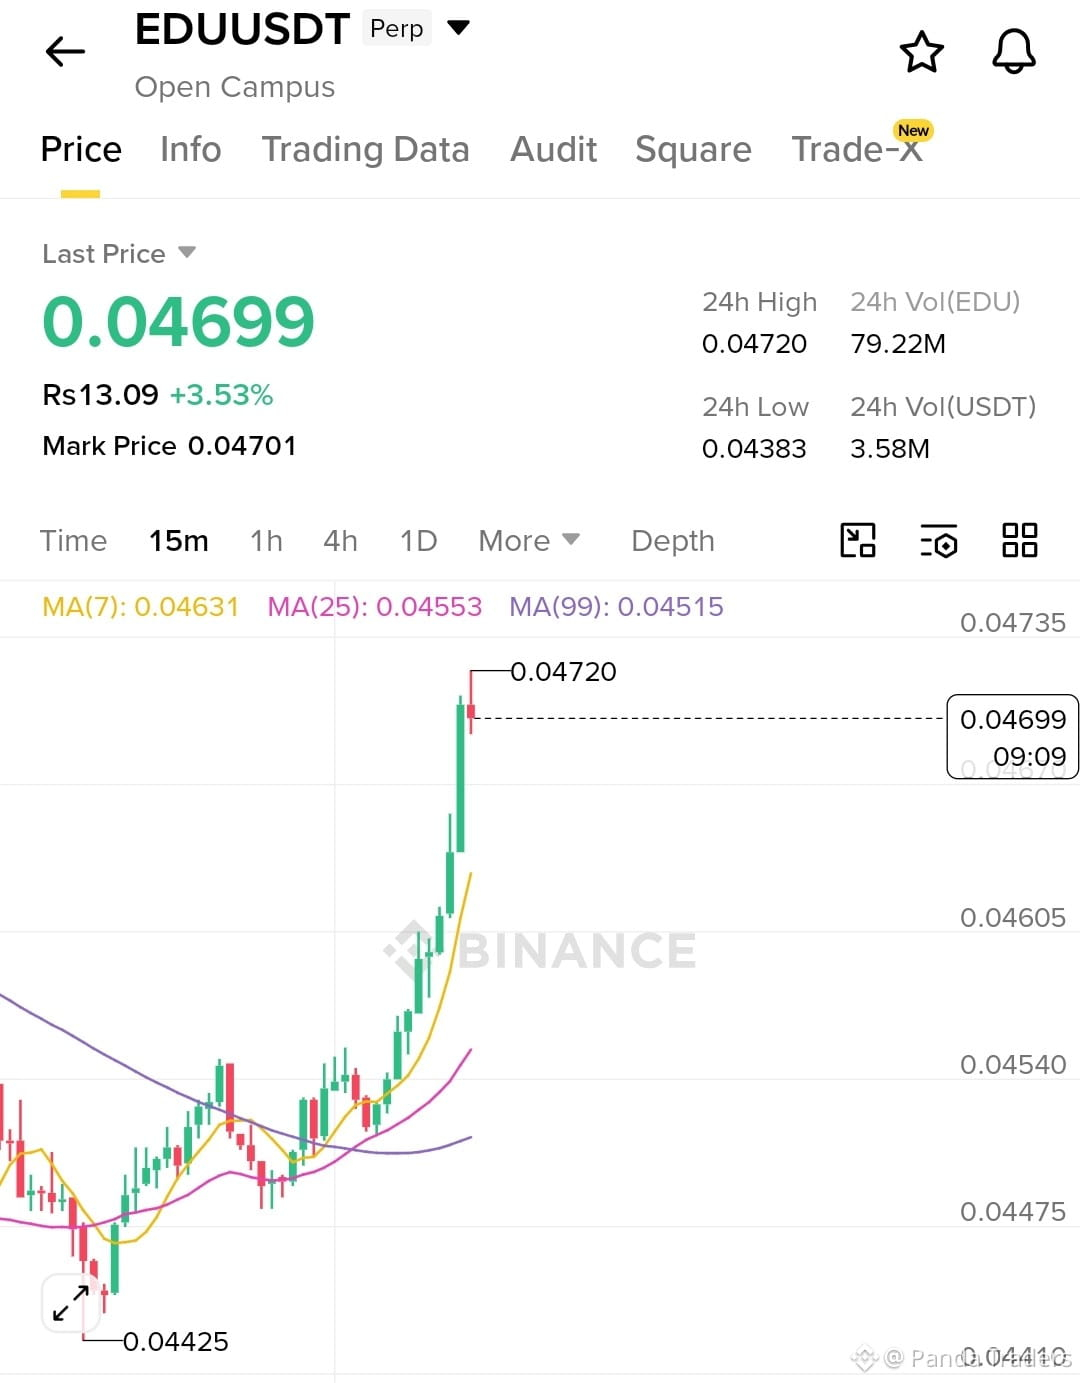1080x1383 pixels.
Task: Open the EDUUSDT pair selector dropdown arrow
Action: click(x=458, y=27)
